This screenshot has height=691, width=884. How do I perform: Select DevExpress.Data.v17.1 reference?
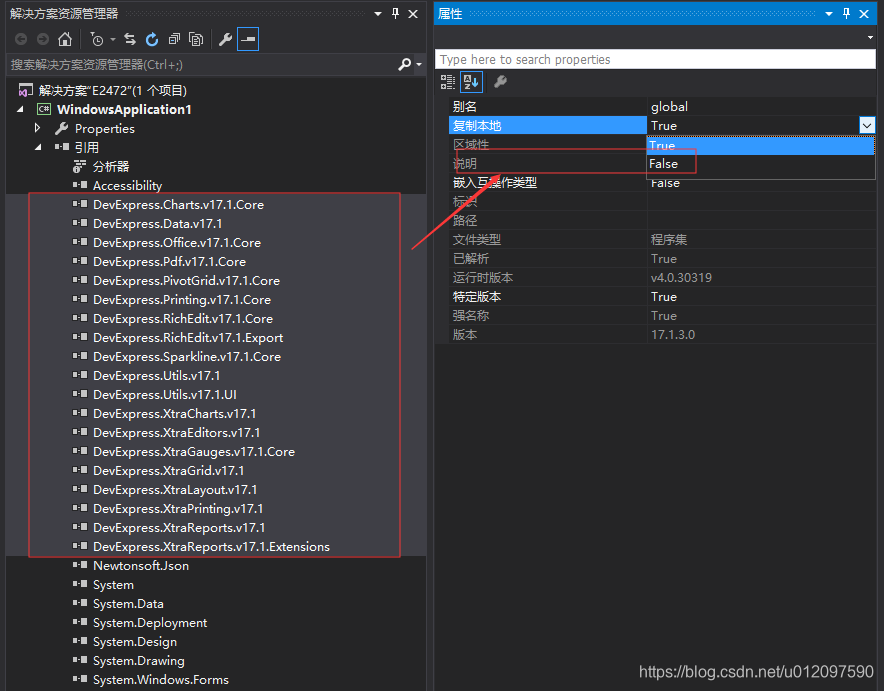click(157, 223)
